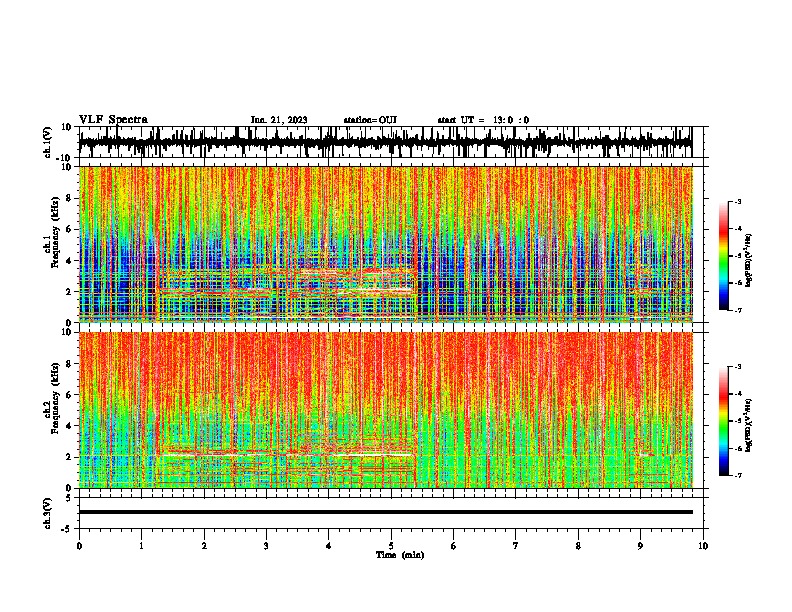Click the ch.1 waveform trace panel
The height and width of the screenshot is (612, 792).
point(390,142)
